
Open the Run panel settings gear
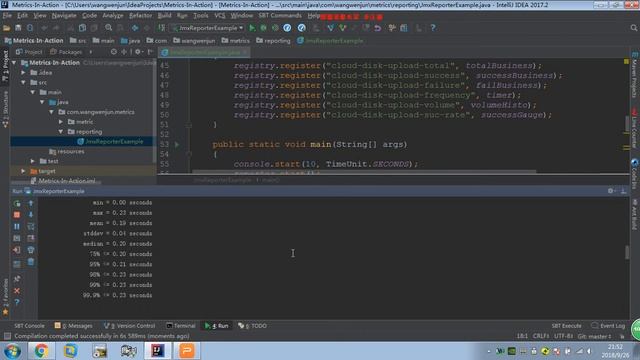tap(611, 191)
